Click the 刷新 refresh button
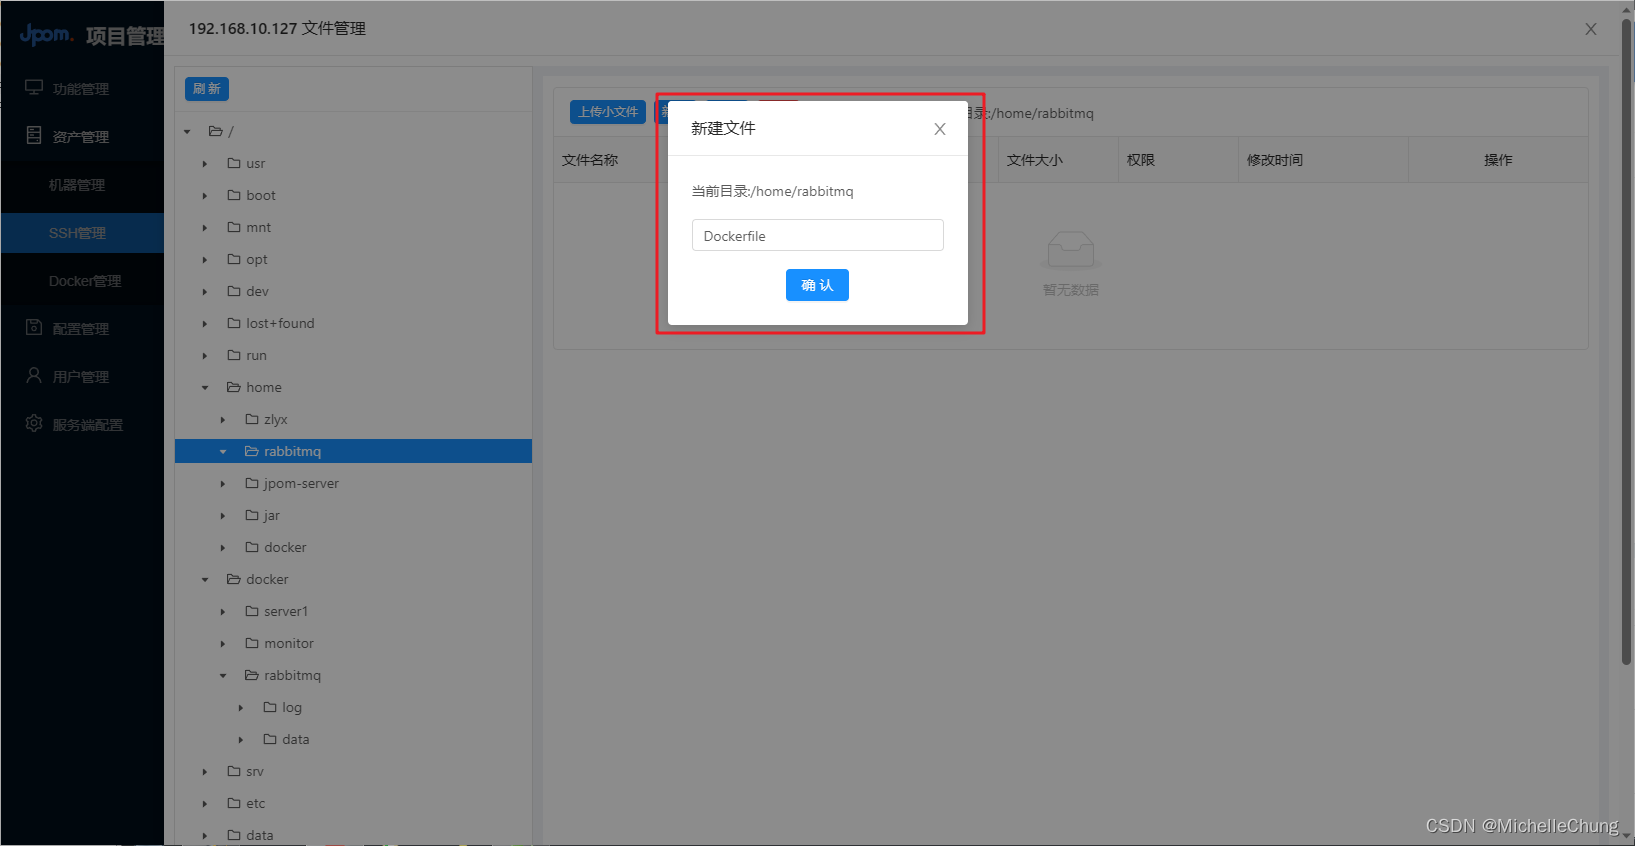 coord(207,89)
